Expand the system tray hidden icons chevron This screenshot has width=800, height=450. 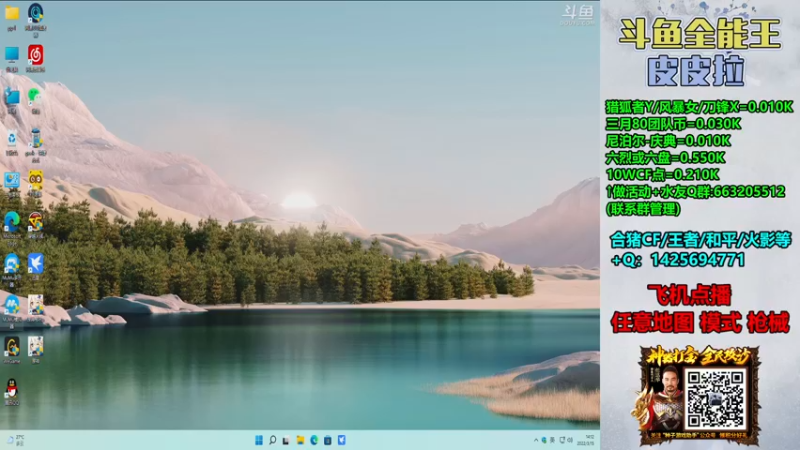536,440
